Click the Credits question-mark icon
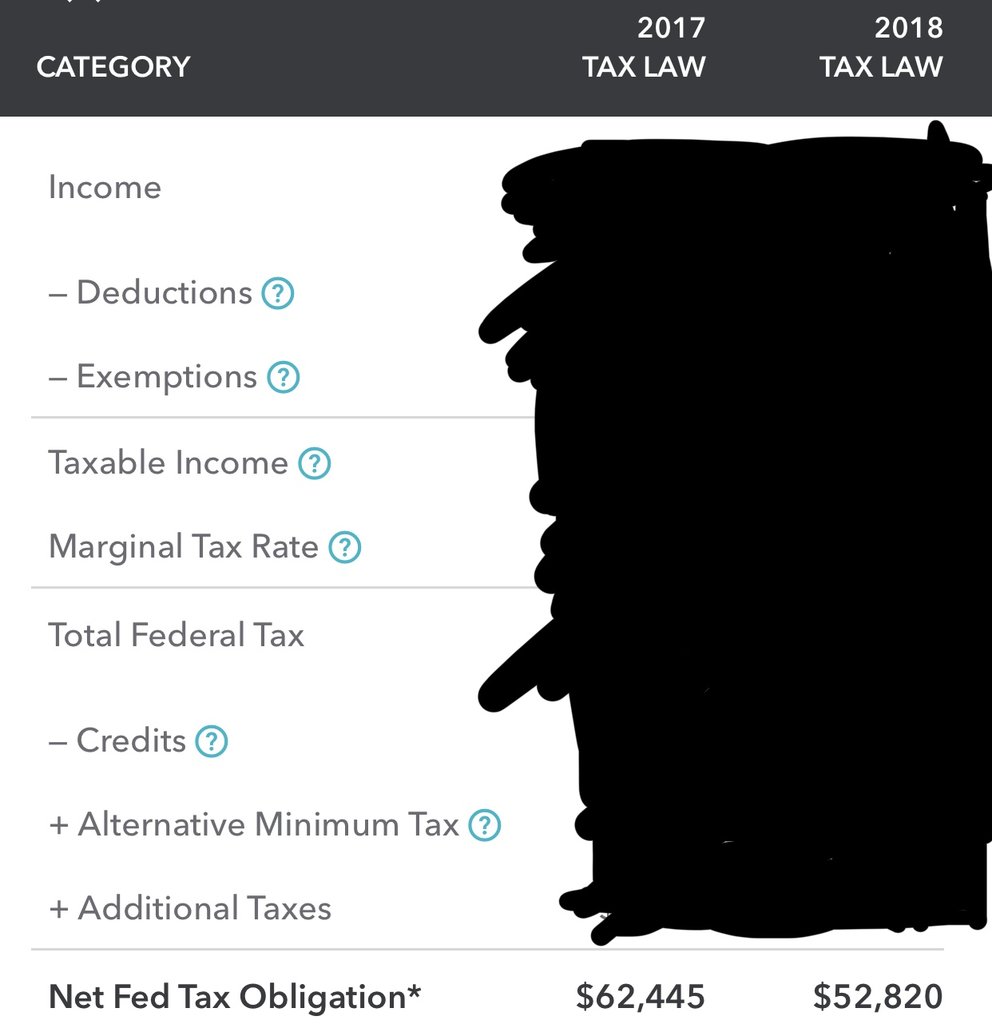 pyautogui.click(x=211, y=742)
